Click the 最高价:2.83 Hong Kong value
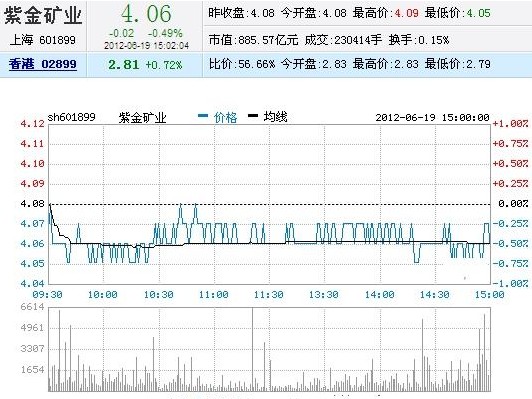Screen dimensions: 532x399 pyautogui.click(x=386, y=64)
